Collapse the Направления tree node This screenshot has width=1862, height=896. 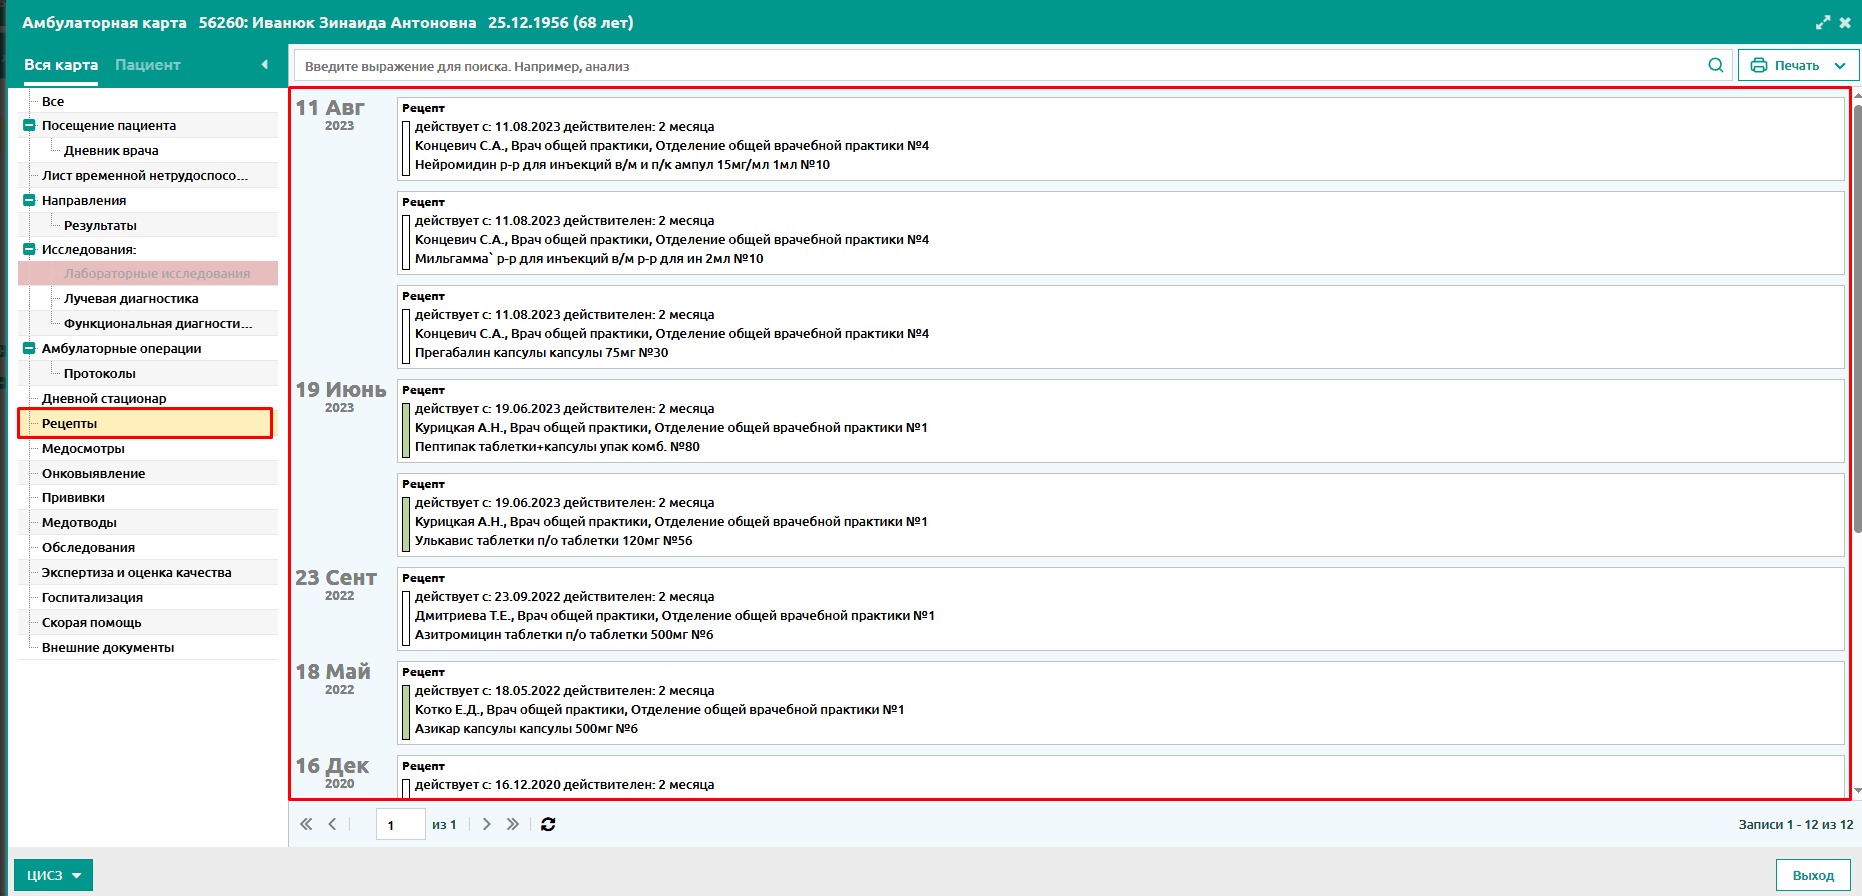[29, 200]
